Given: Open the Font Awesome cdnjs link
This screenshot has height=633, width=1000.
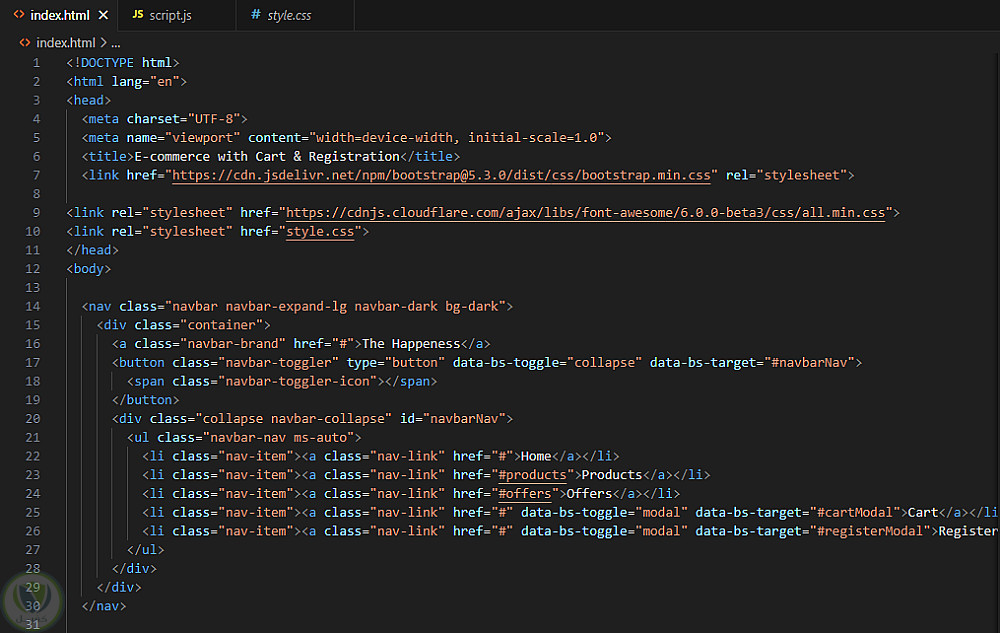Looking at the screenshot, I should point(588,213).
